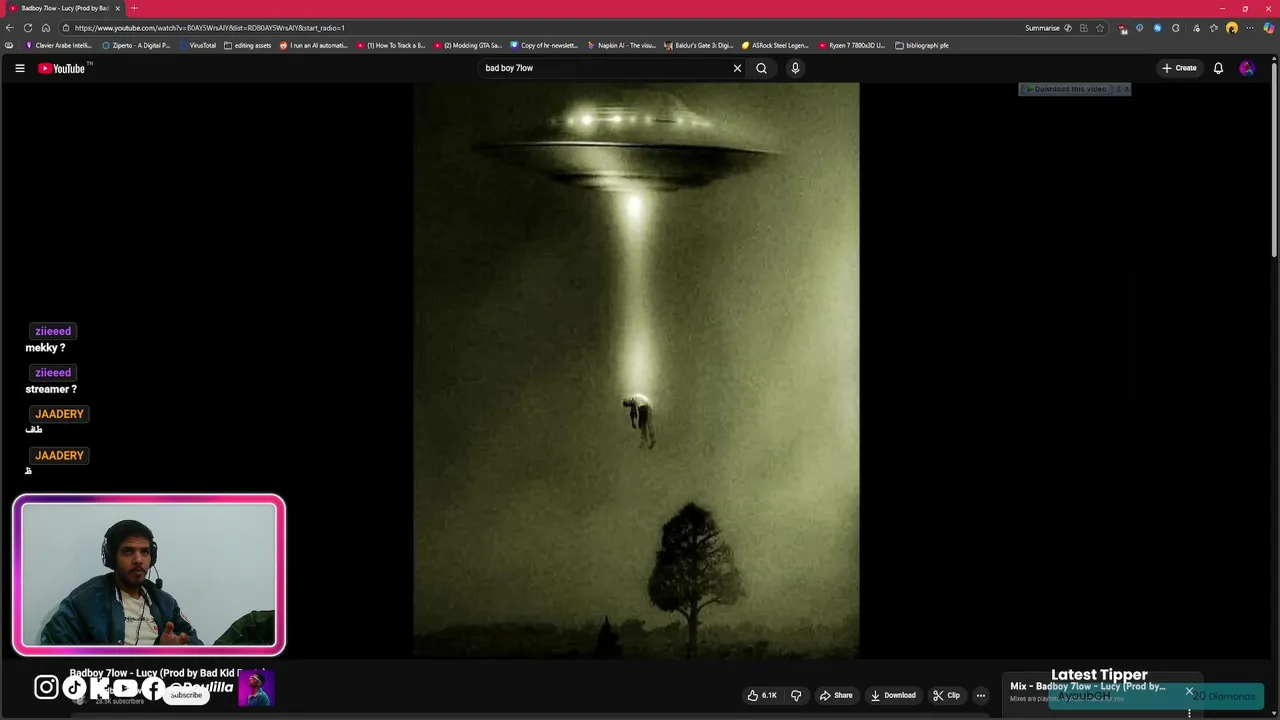Open the browser home page button
The height and width of the screenshot is (720, 1280).
click(46, 28)
